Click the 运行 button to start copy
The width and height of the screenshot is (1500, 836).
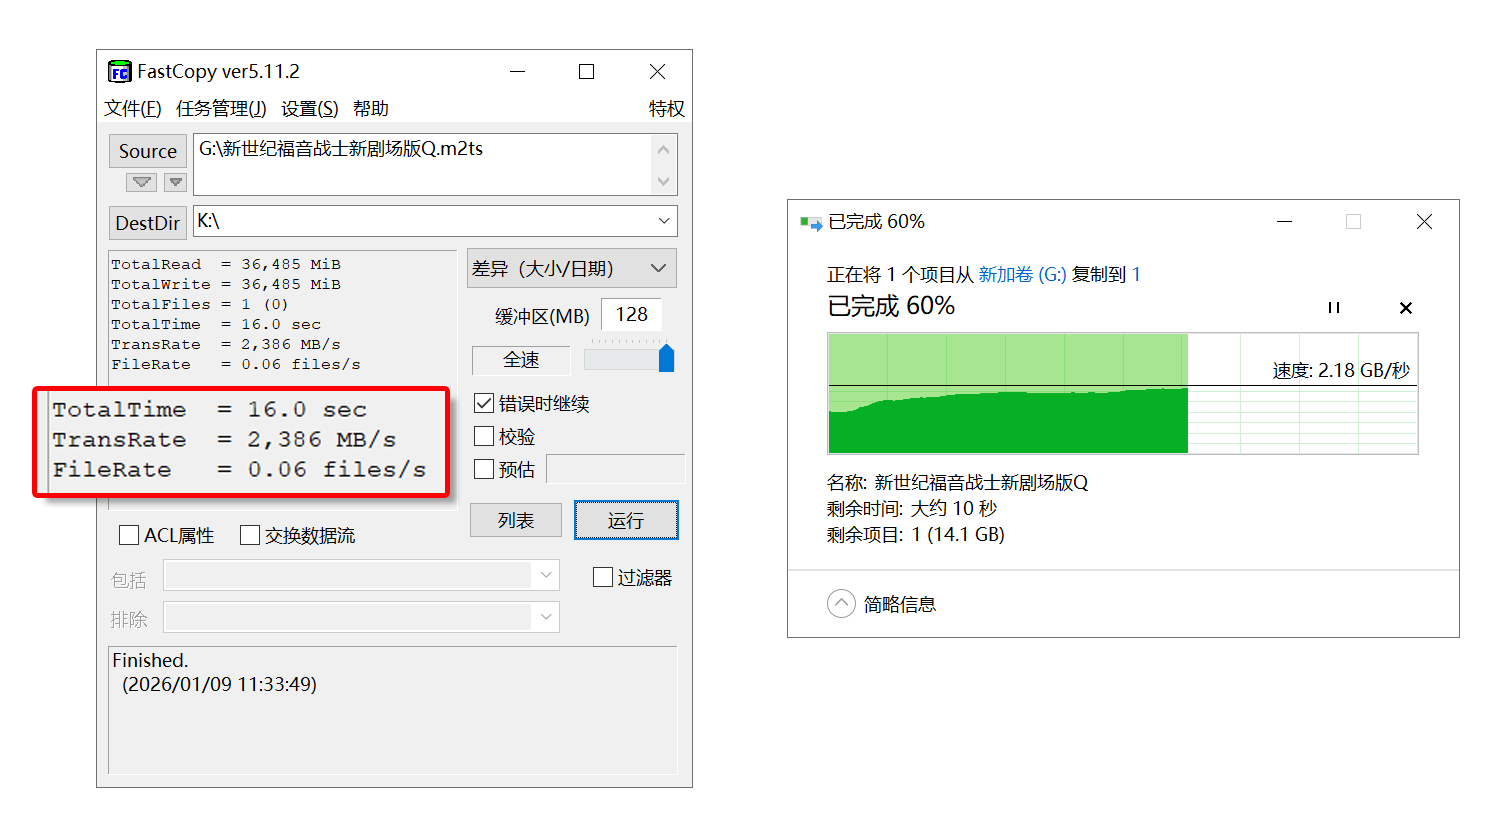(626, 520)
